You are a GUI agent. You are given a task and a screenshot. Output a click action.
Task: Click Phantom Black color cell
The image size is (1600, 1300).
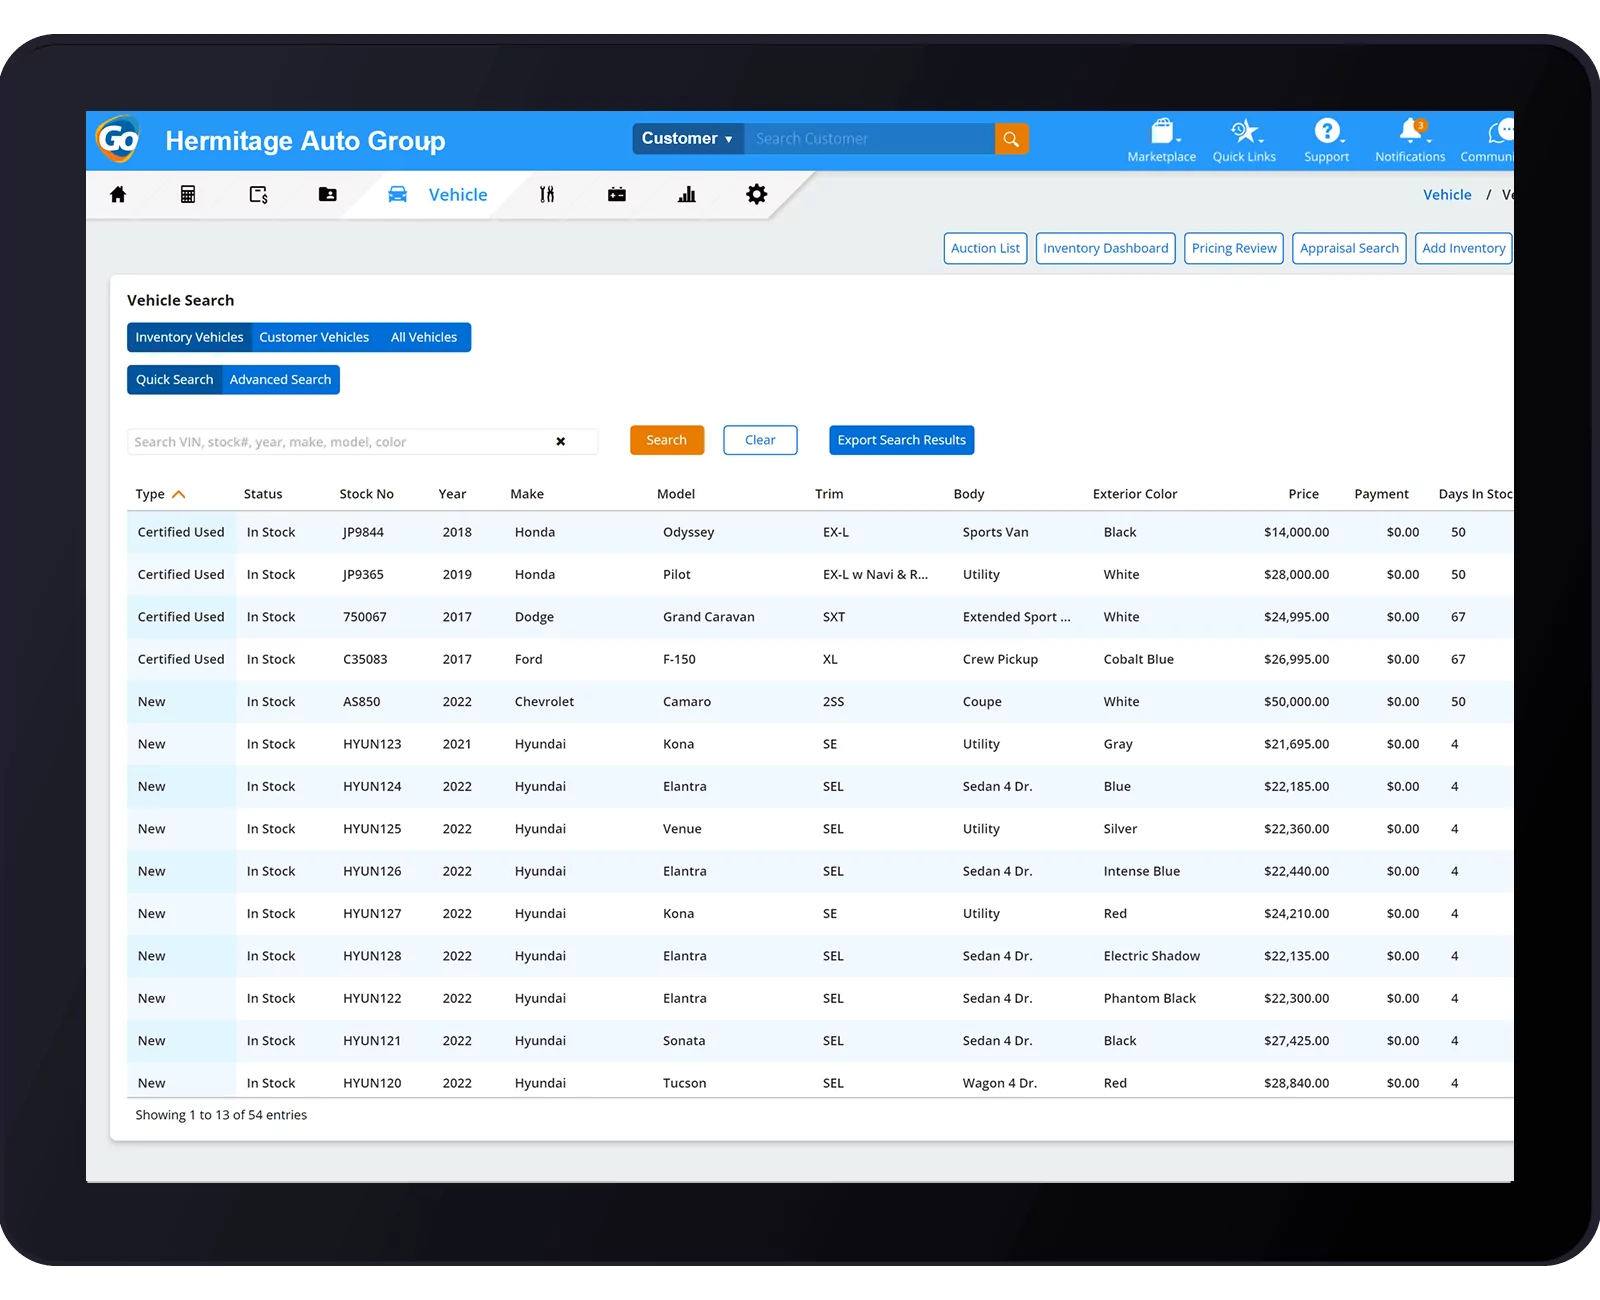(x=1150, y=999)
